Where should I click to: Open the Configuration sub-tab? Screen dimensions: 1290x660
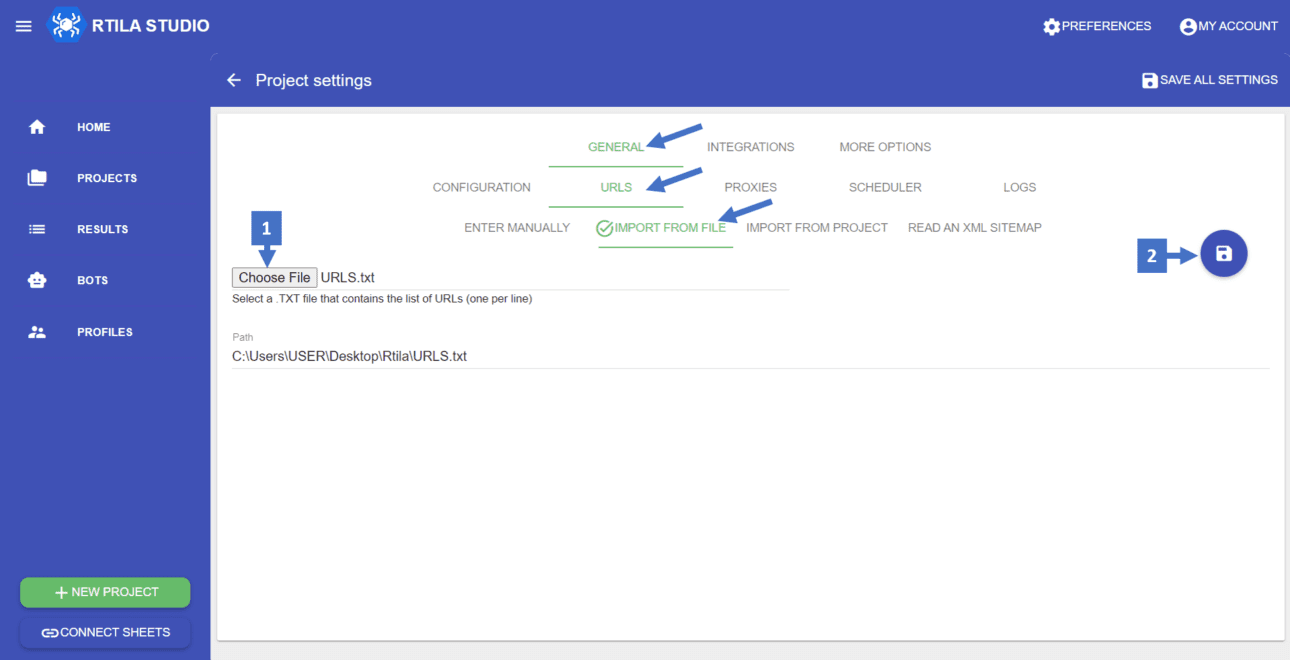pos(482,187)
